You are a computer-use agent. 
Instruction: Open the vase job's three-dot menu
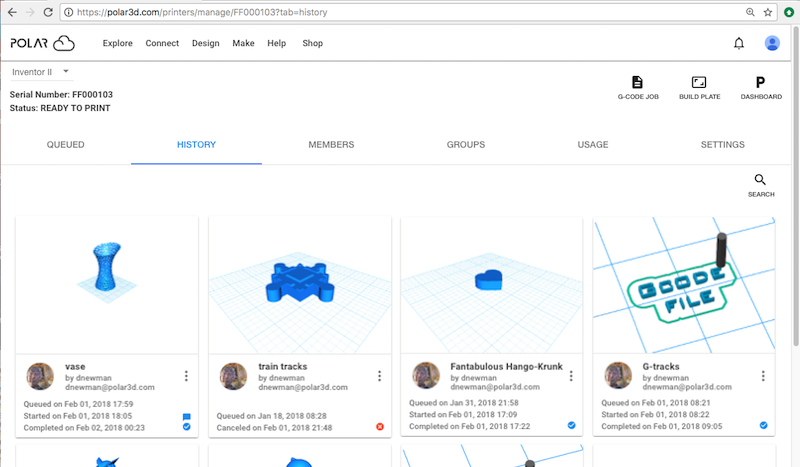tap(186, 376)
